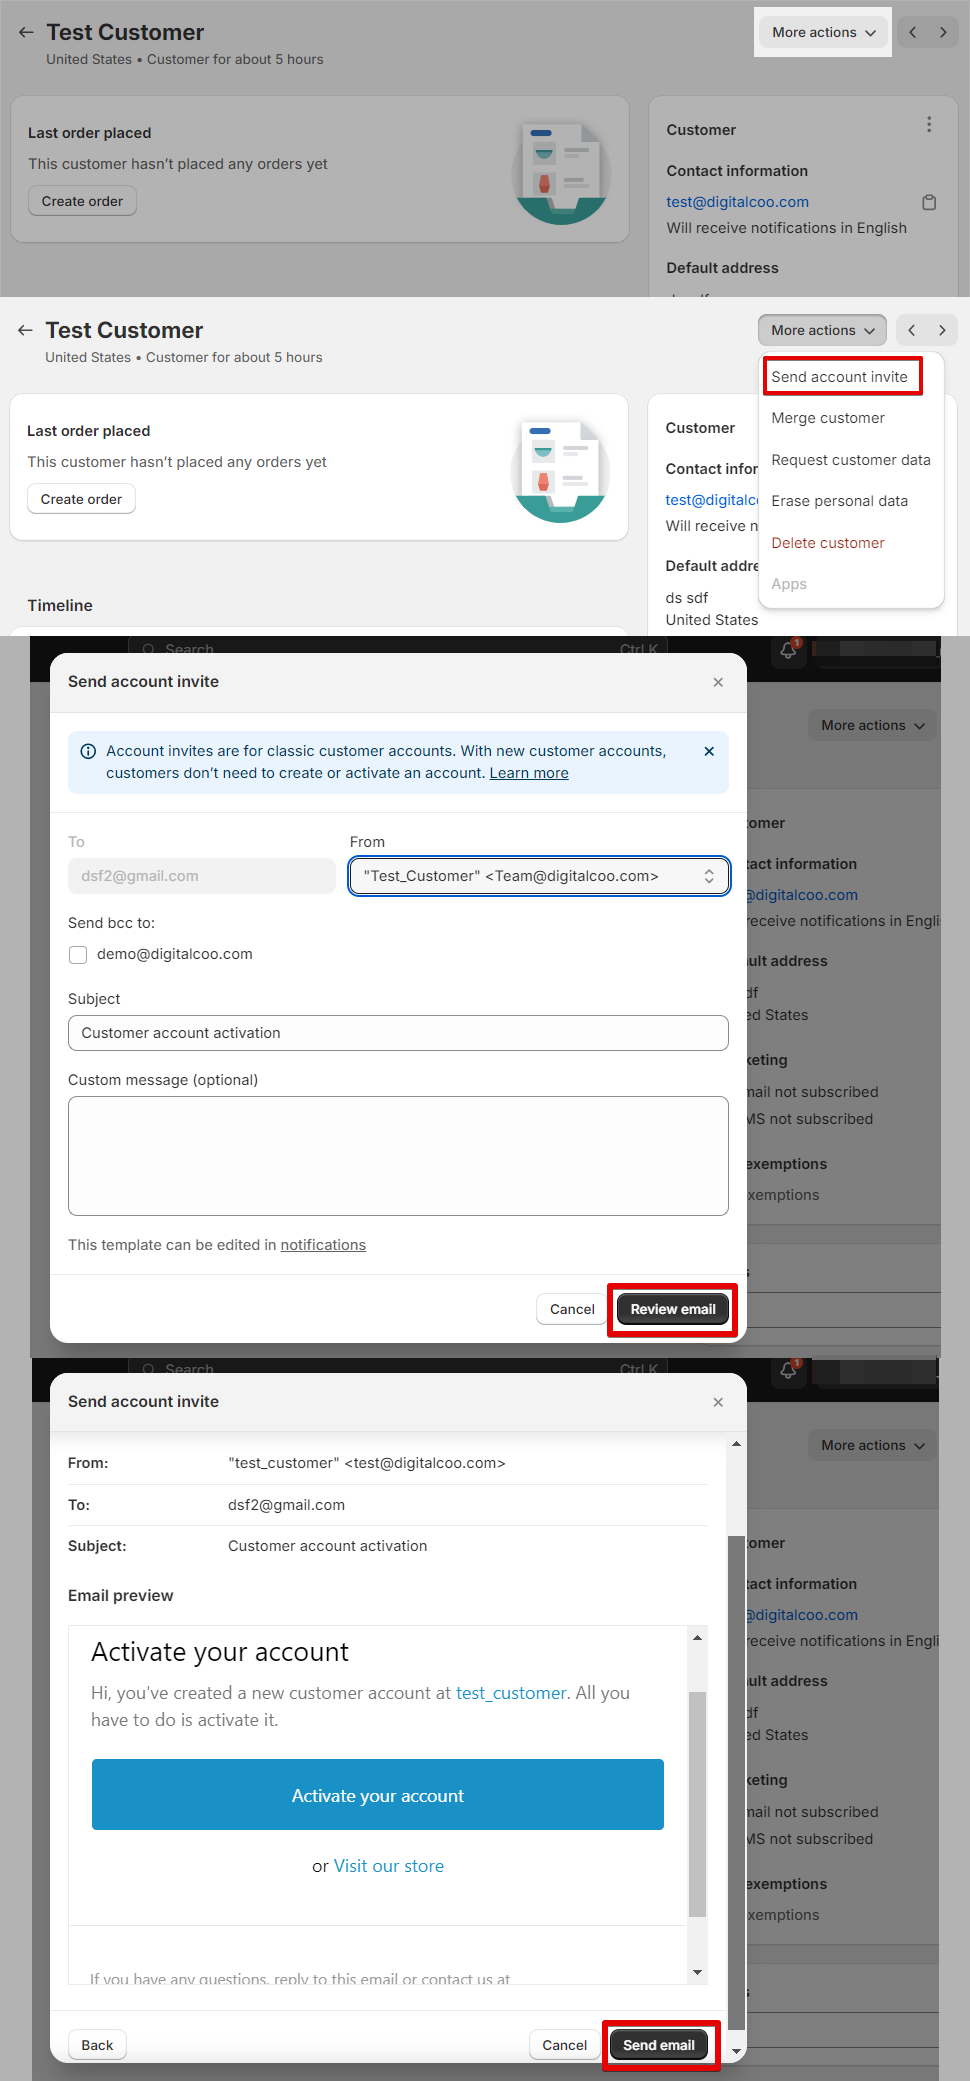Copy email address clipboard icon

point(929,202)
